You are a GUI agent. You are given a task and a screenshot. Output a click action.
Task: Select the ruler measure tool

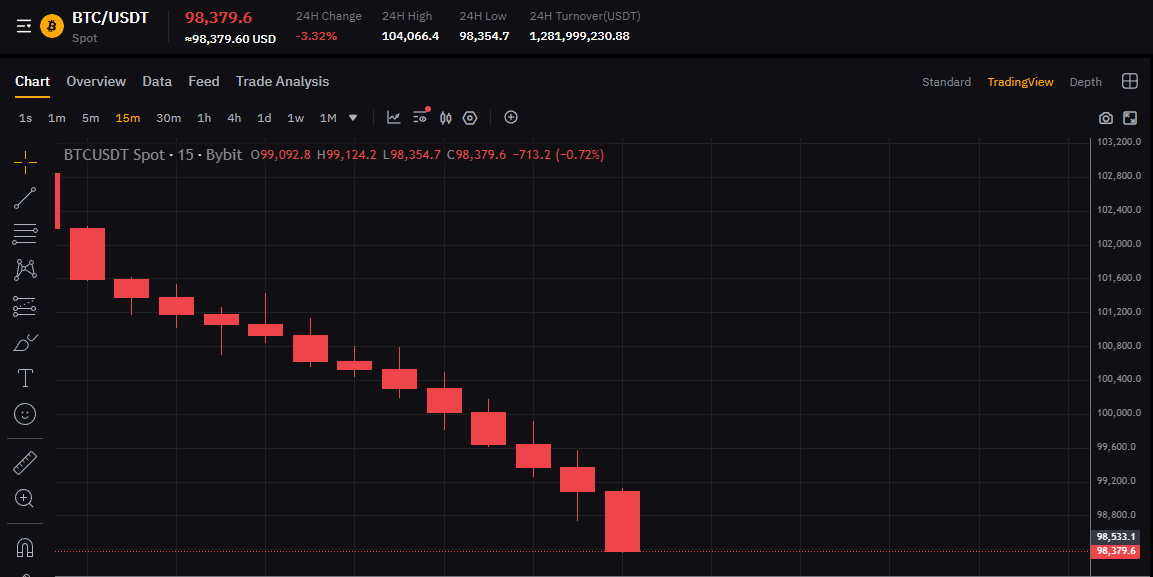pyautogui.click(x=25, y=463)
